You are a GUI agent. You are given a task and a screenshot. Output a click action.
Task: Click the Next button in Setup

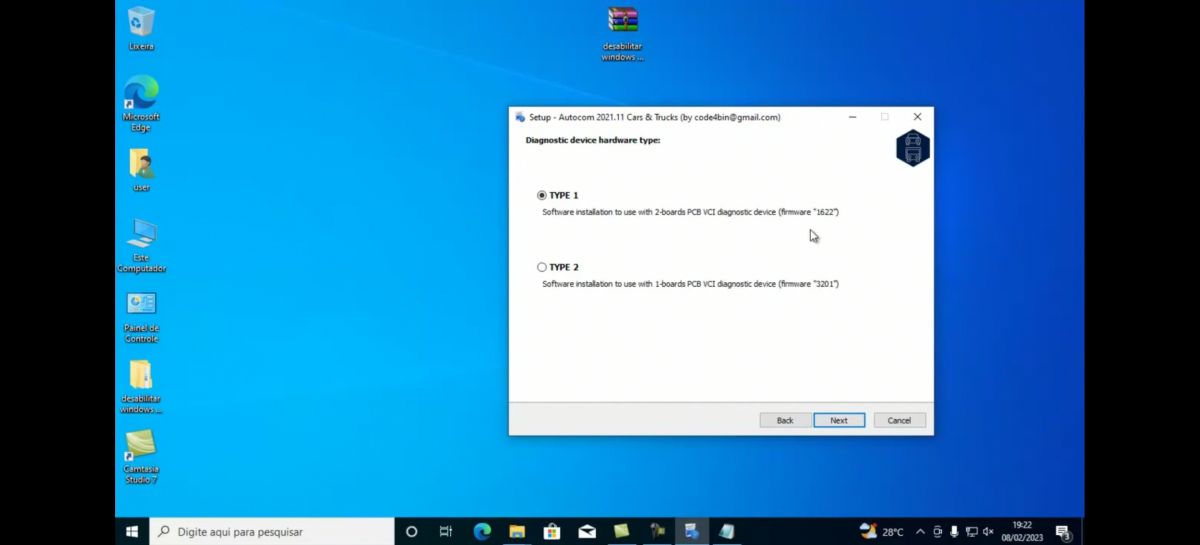pos(839,420)
